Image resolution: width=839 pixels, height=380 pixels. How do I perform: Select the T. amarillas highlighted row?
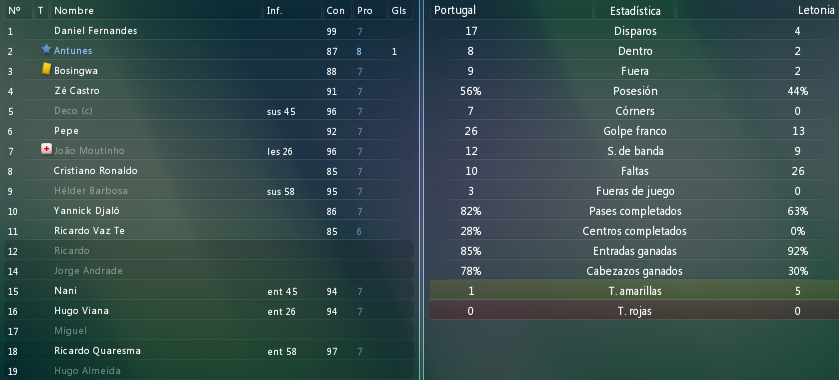[634, 291]
